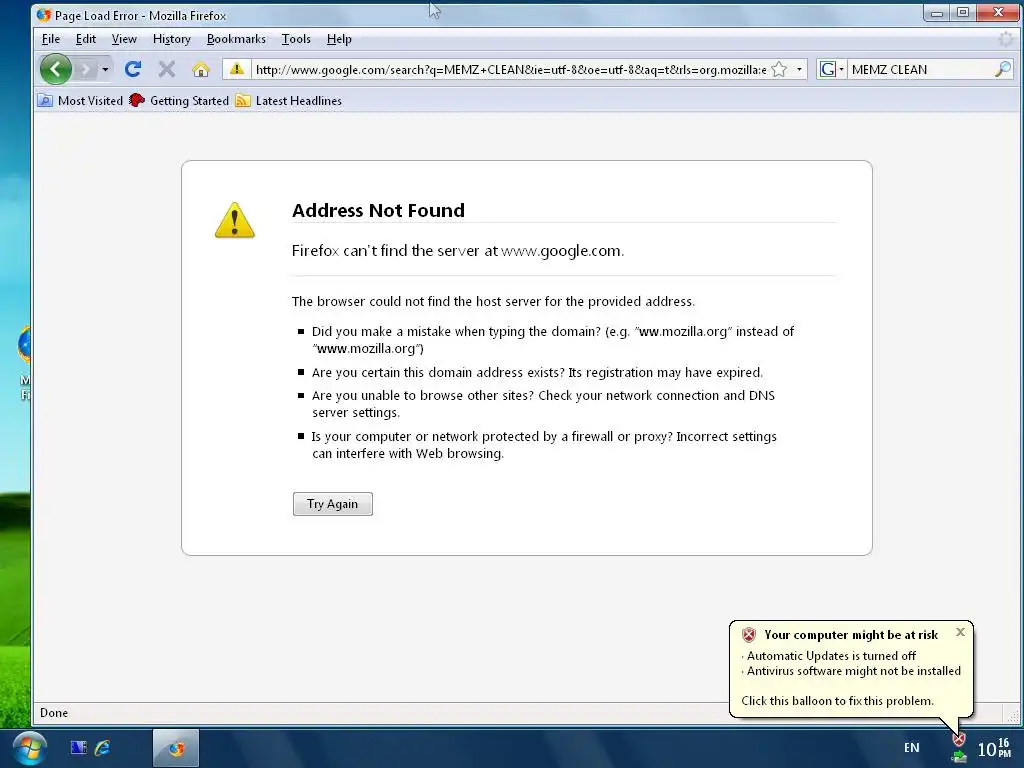Open the Latest Headlines feed bookmark

(x=289, y=101)
